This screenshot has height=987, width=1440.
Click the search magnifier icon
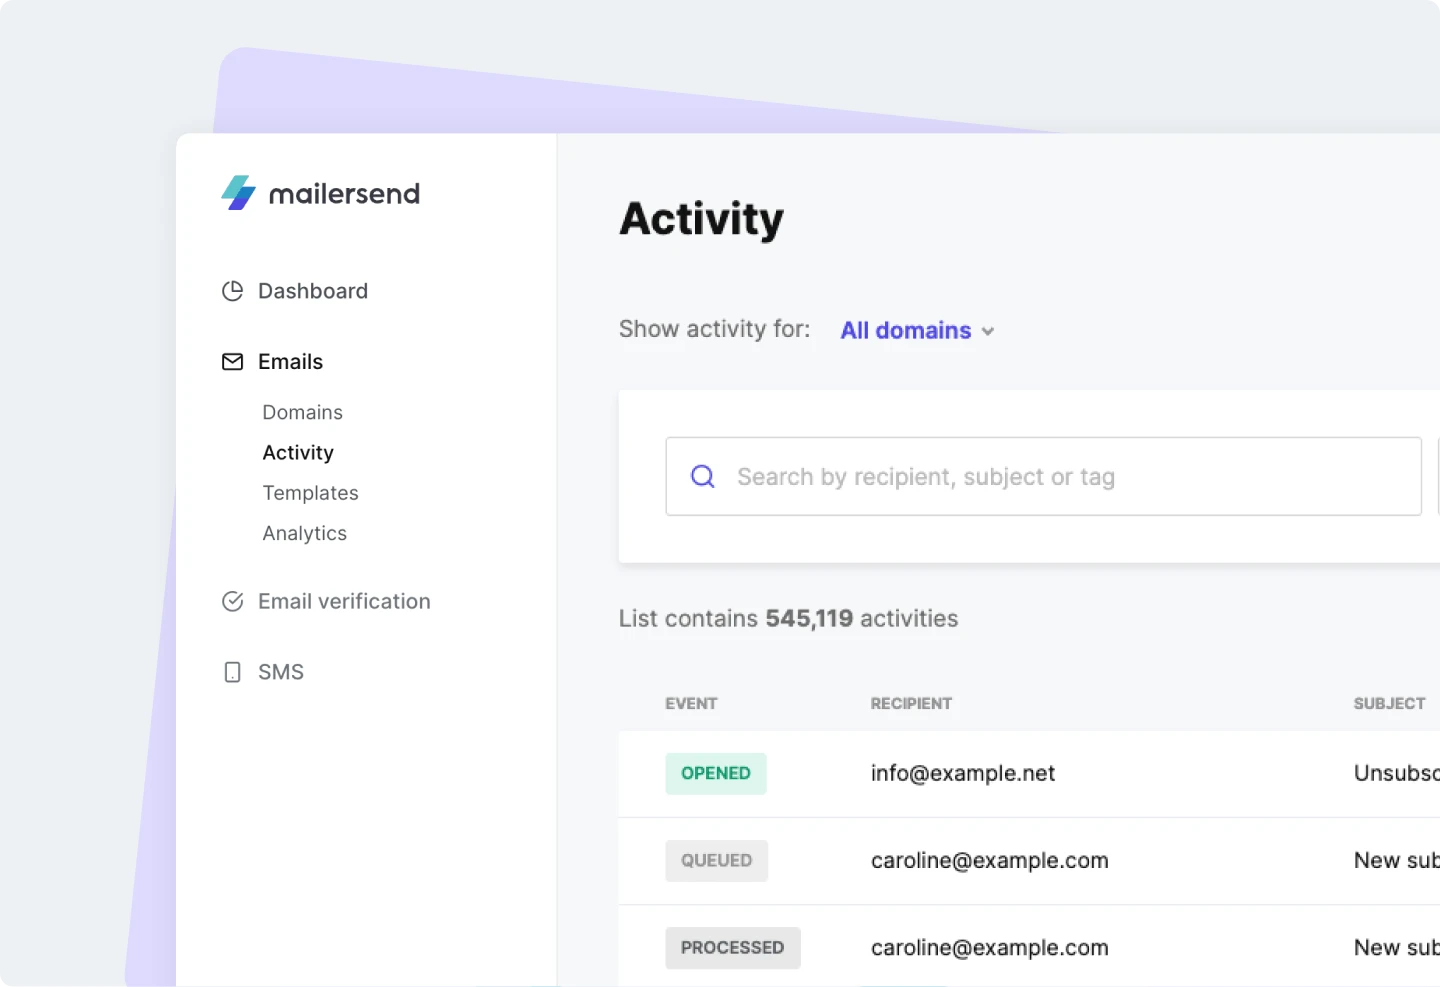(x=703, y=476)
